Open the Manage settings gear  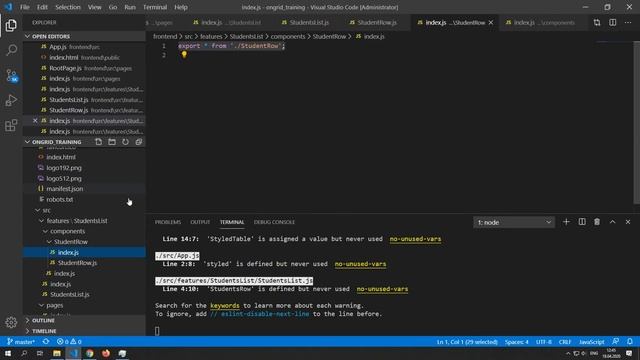11,322
